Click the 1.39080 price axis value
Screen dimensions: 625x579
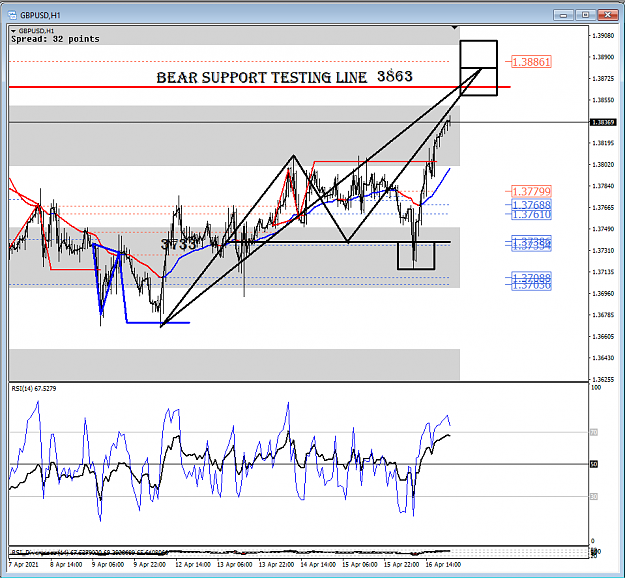coord(603,35)
